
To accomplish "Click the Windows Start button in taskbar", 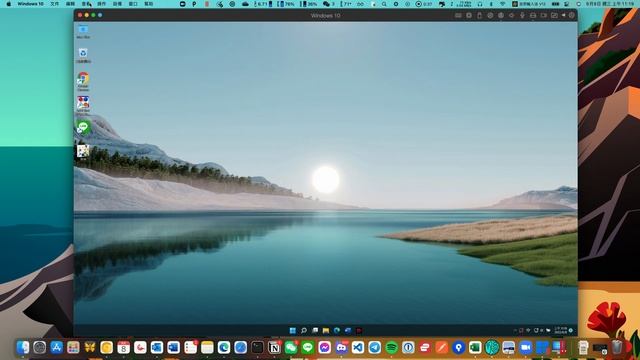I will click(293, 330).
